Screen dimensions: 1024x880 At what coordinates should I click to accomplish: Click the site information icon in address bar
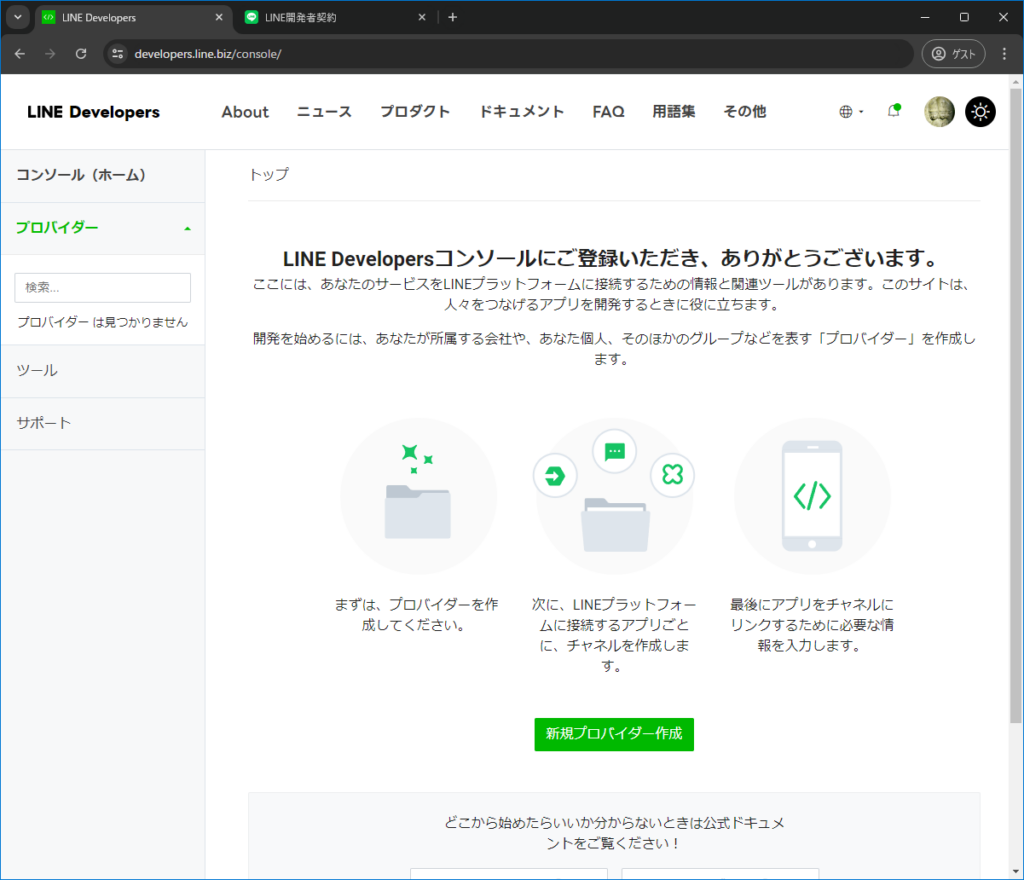tap(118, 54)
